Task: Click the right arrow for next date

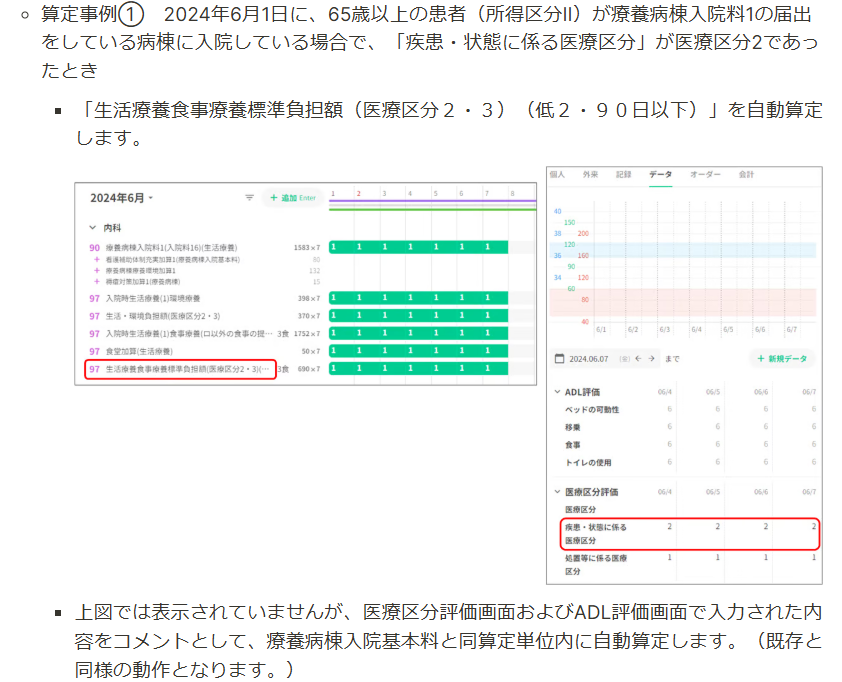Action: click(x=651, y=358)
